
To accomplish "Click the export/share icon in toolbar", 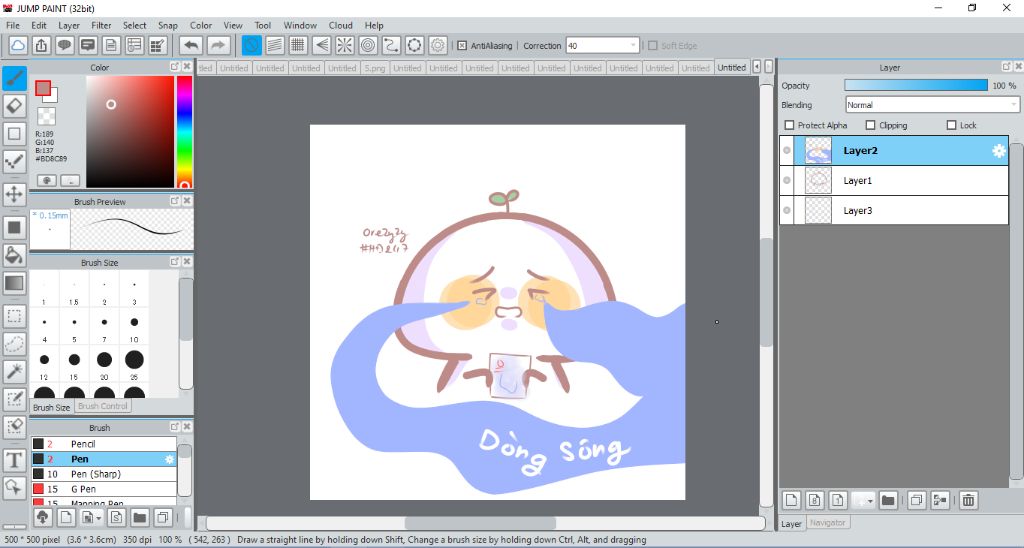I will pyautogui.click(x=41, y=45).
